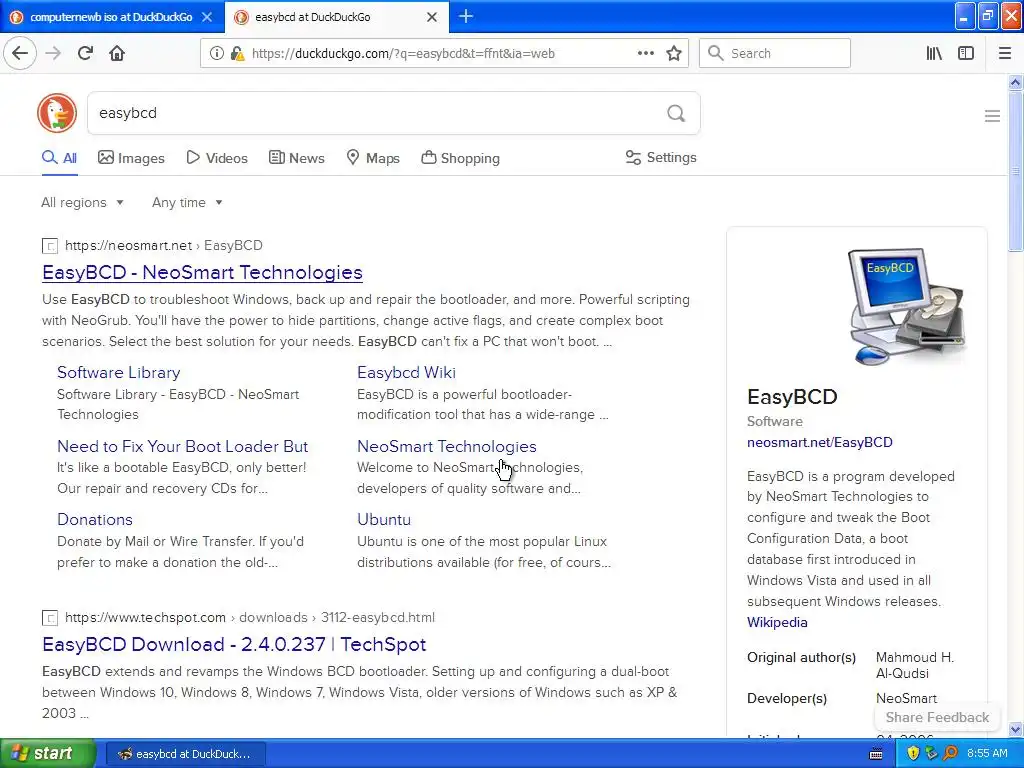
Task: Click the network tray icon
Action: [931, 754]
